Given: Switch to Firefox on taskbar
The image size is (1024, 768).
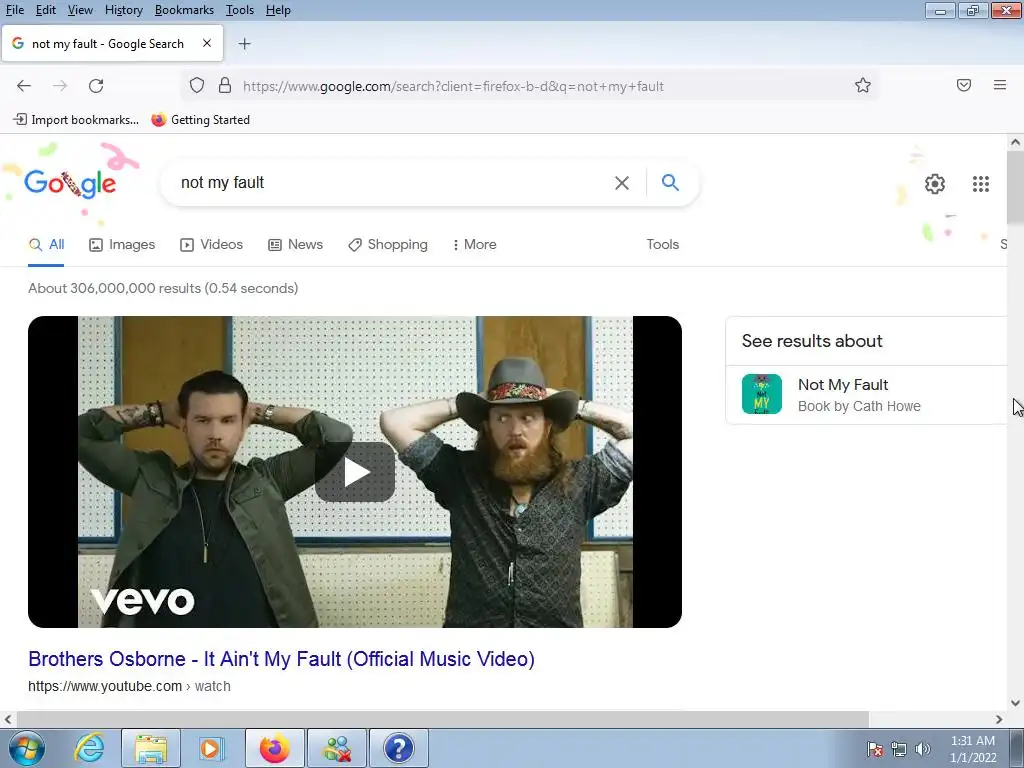Looking at the screenshot, I should click(x=274, y=748).
